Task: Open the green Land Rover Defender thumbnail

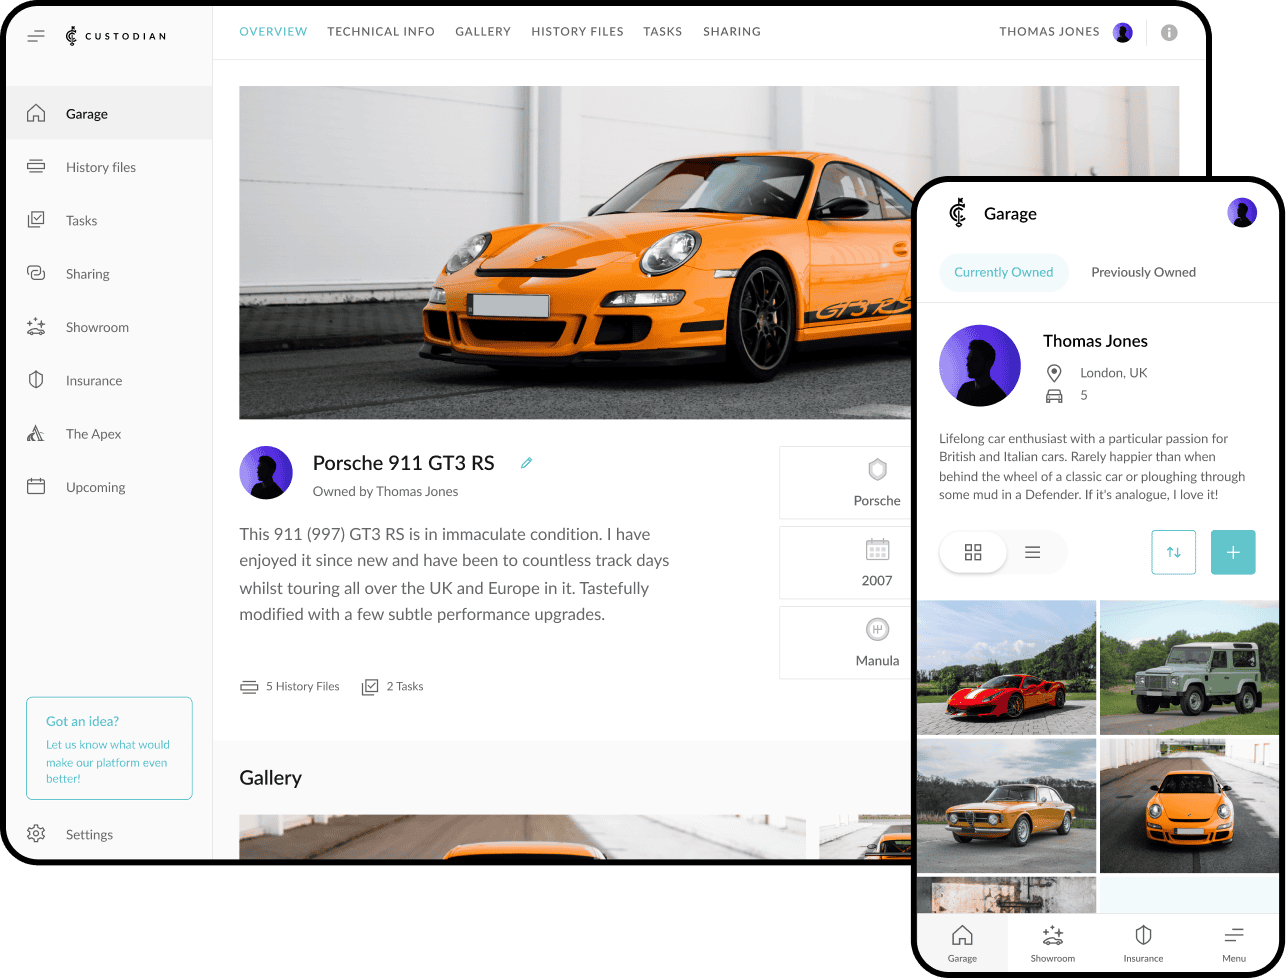Action: coord(1189,667)
